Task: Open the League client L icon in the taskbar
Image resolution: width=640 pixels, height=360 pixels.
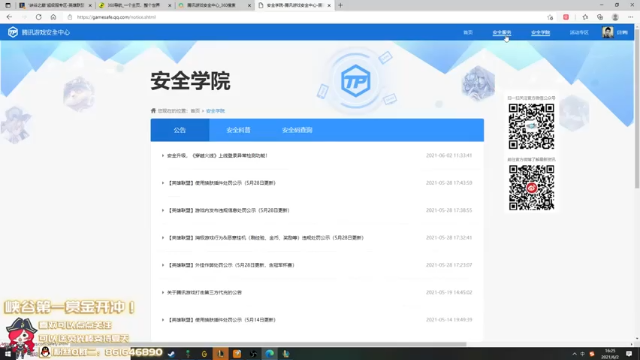Action: pyautogui.click(x=220, y=354)
